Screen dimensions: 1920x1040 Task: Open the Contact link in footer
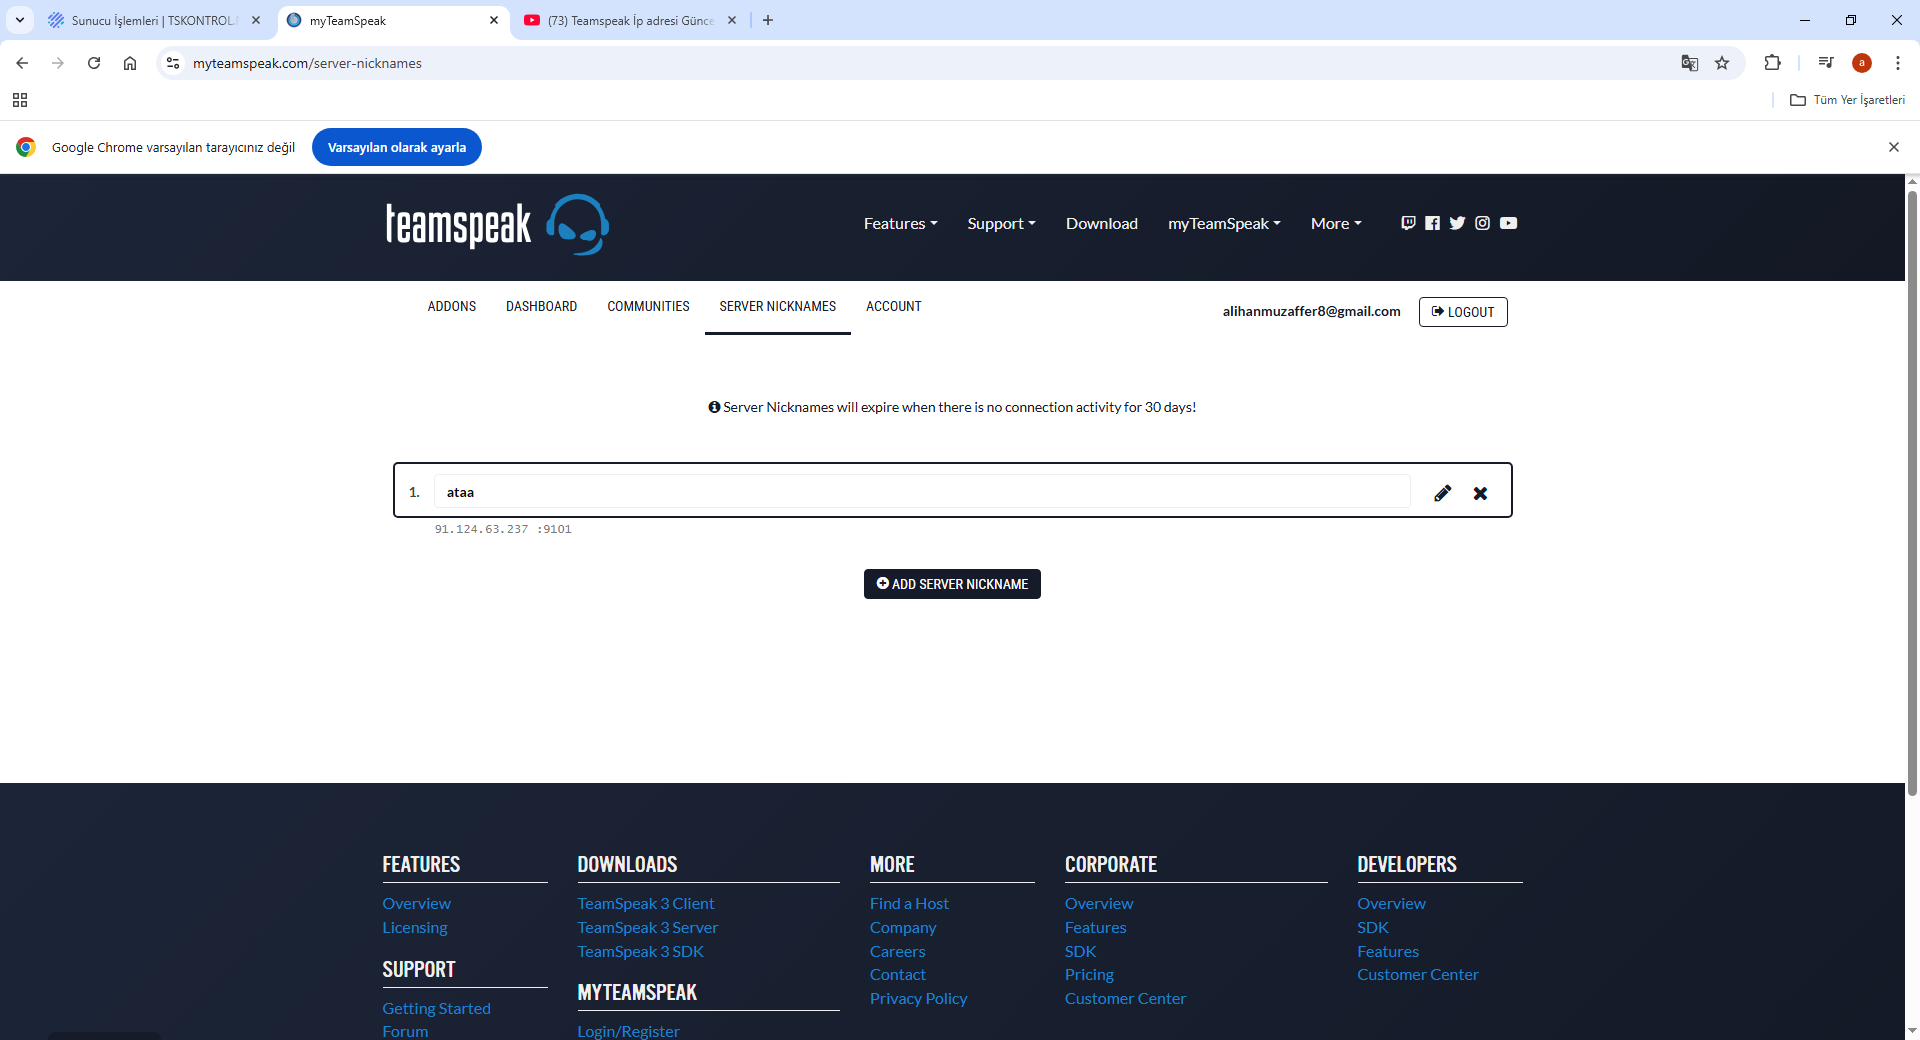click(x=898, y=975)
